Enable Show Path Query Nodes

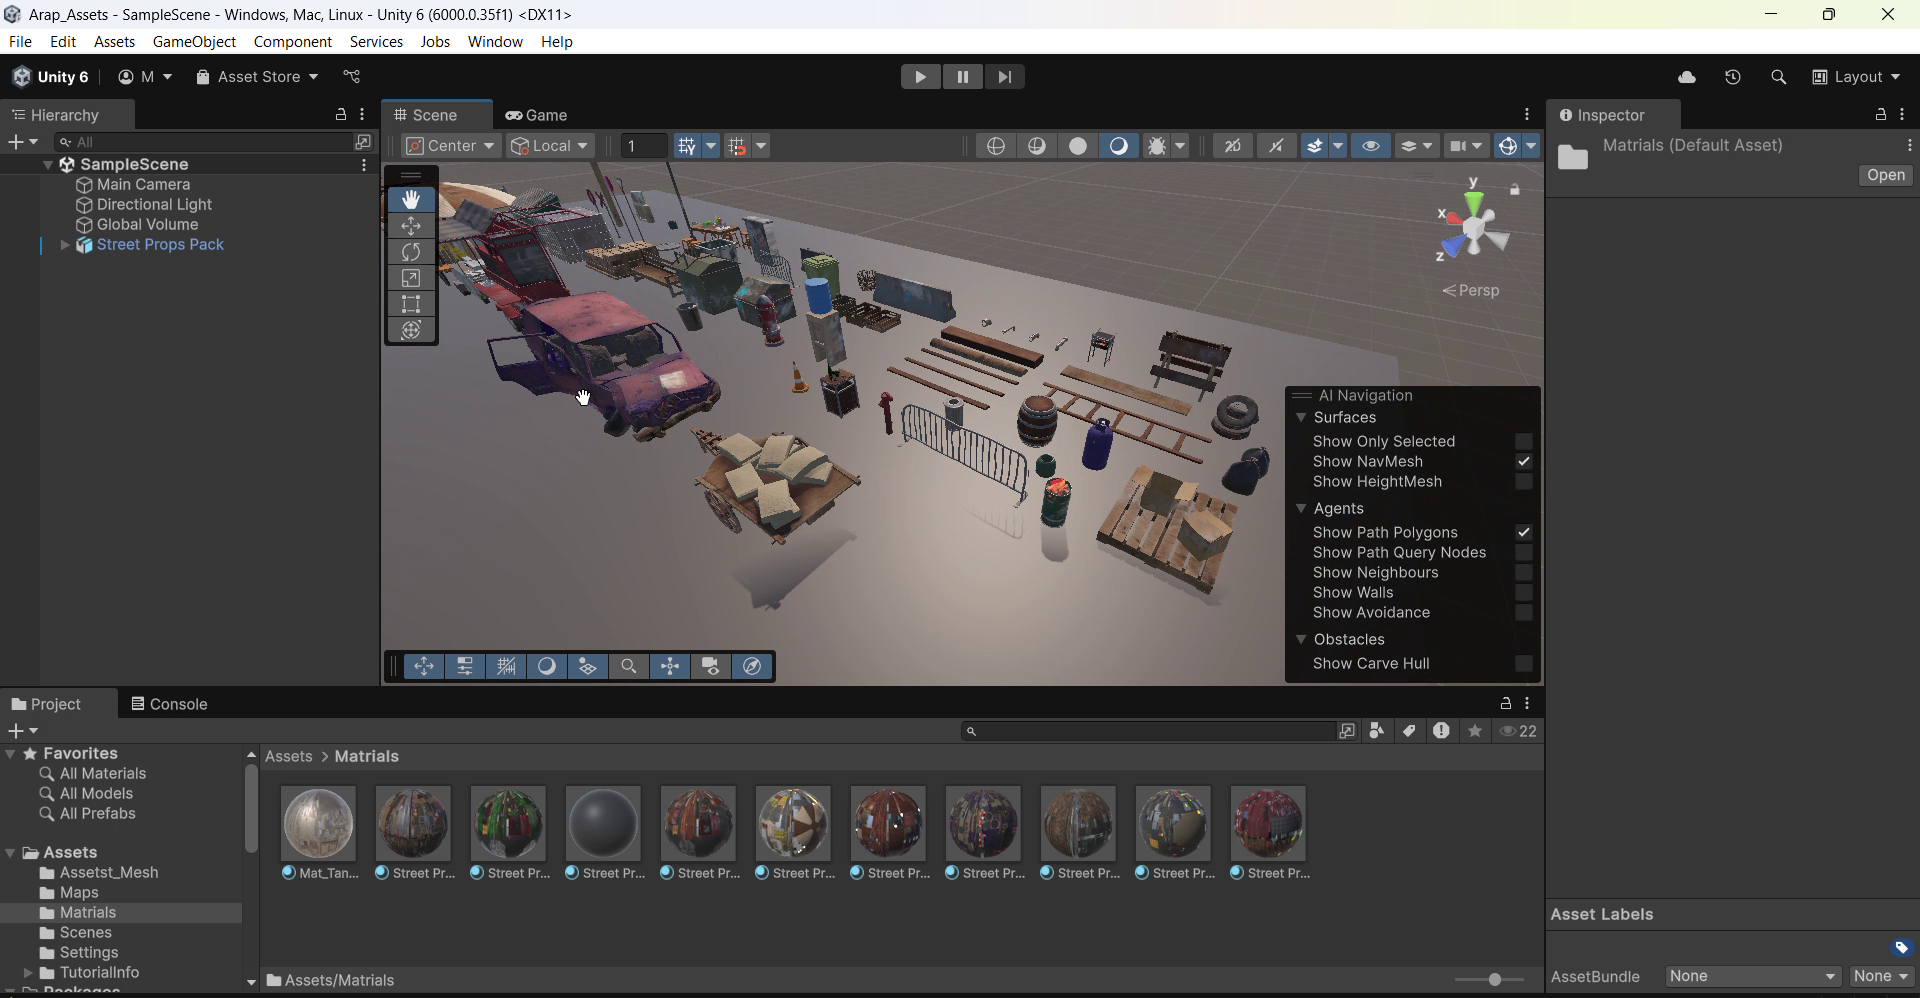[1523, 552]
